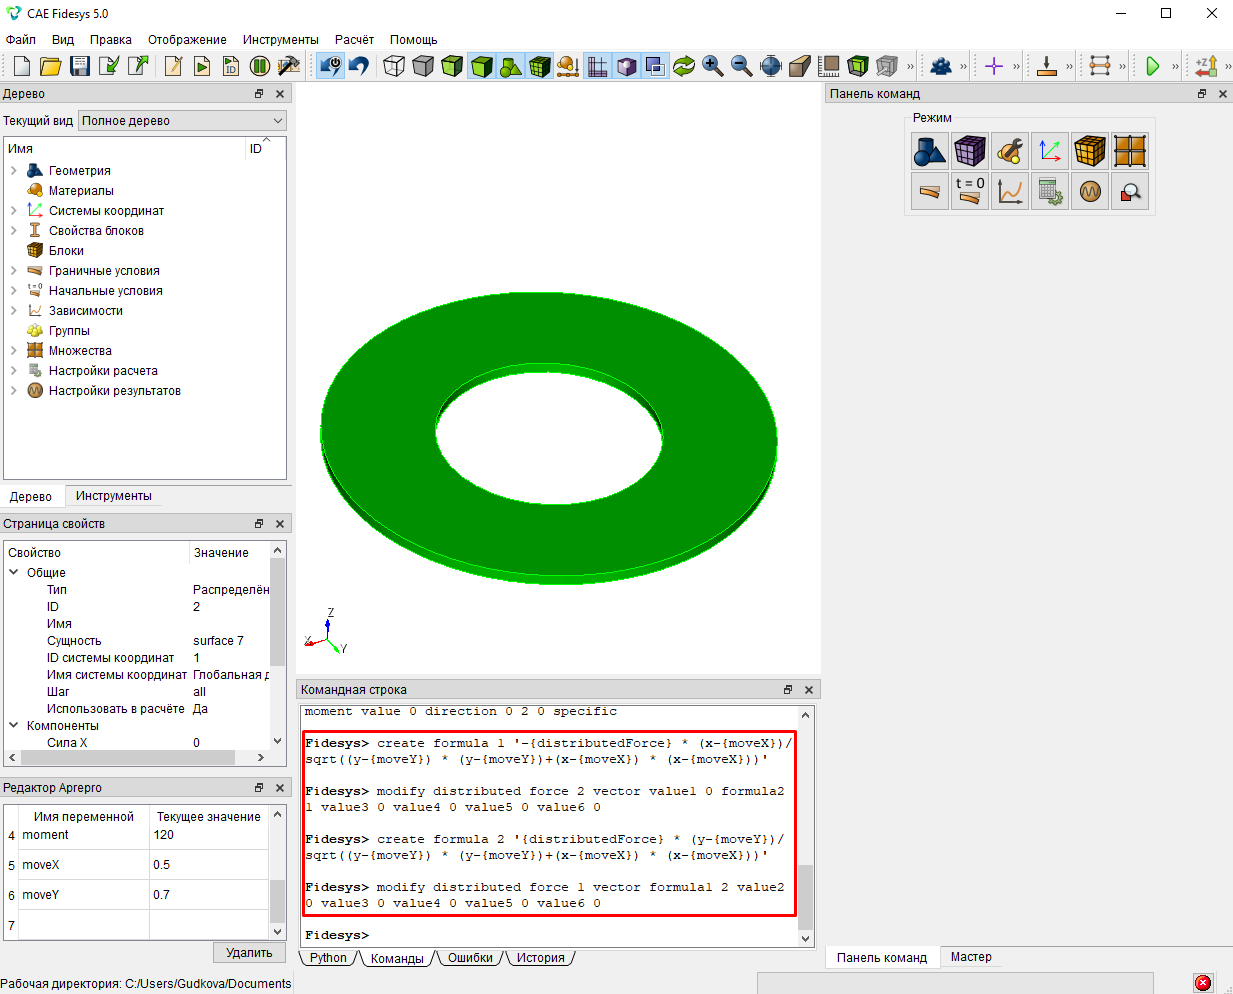
Task: Select the wireframe cube display icon
Action: pos(394,66)
